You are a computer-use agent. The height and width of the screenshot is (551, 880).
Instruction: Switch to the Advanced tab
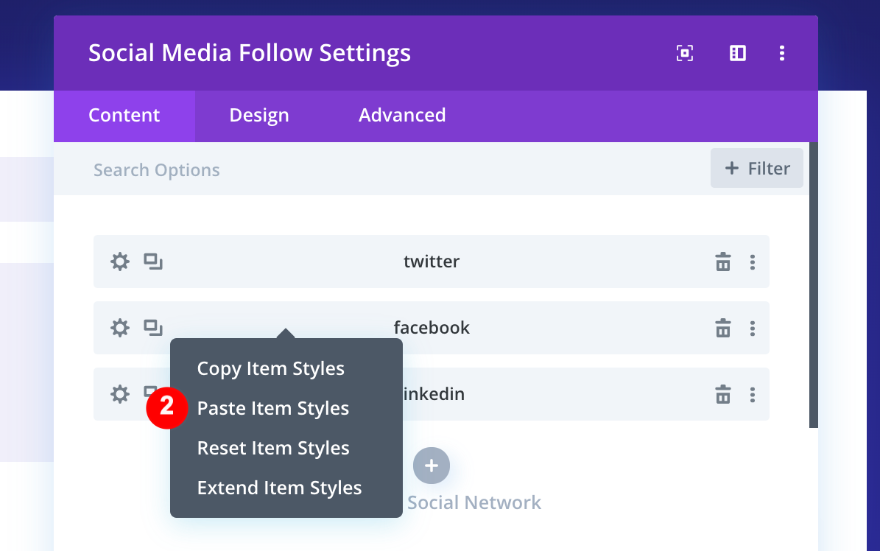click(402, 115)
